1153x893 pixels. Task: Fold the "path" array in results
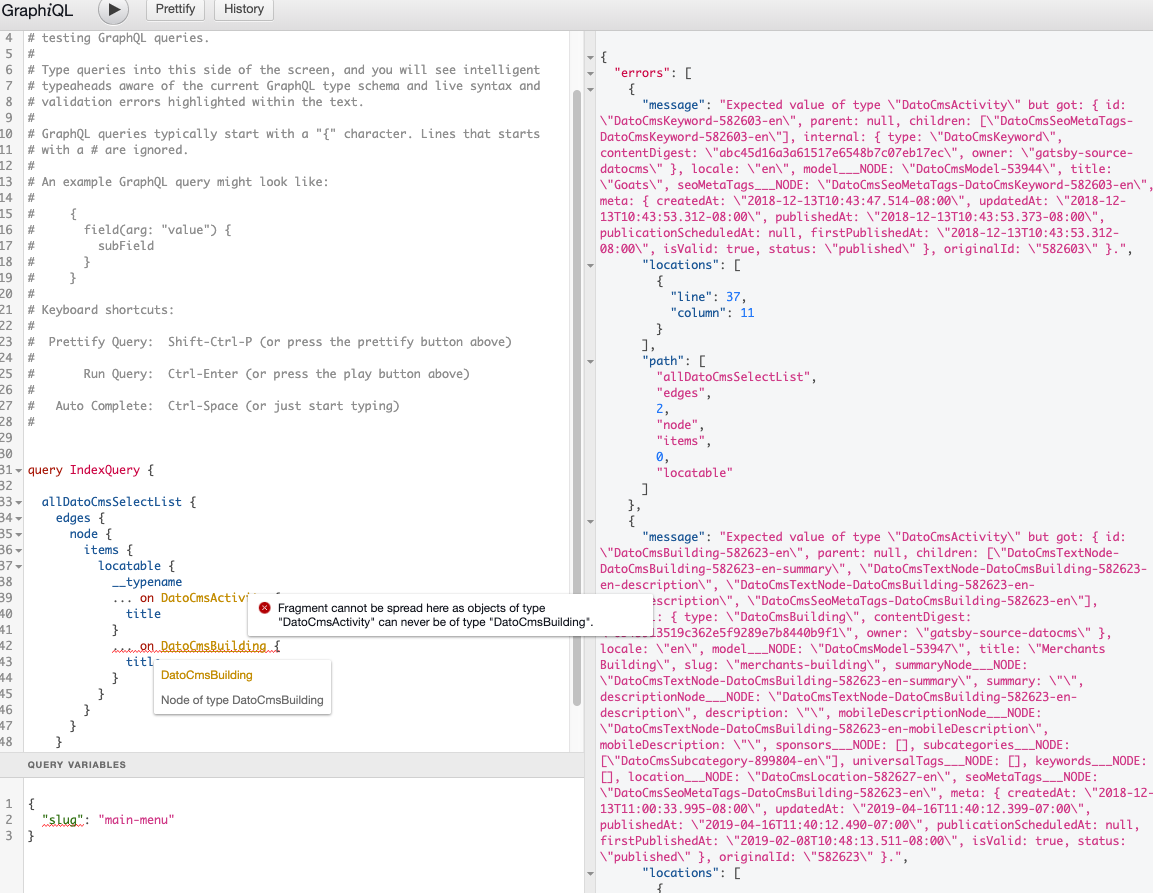click(x=590, y=361)
